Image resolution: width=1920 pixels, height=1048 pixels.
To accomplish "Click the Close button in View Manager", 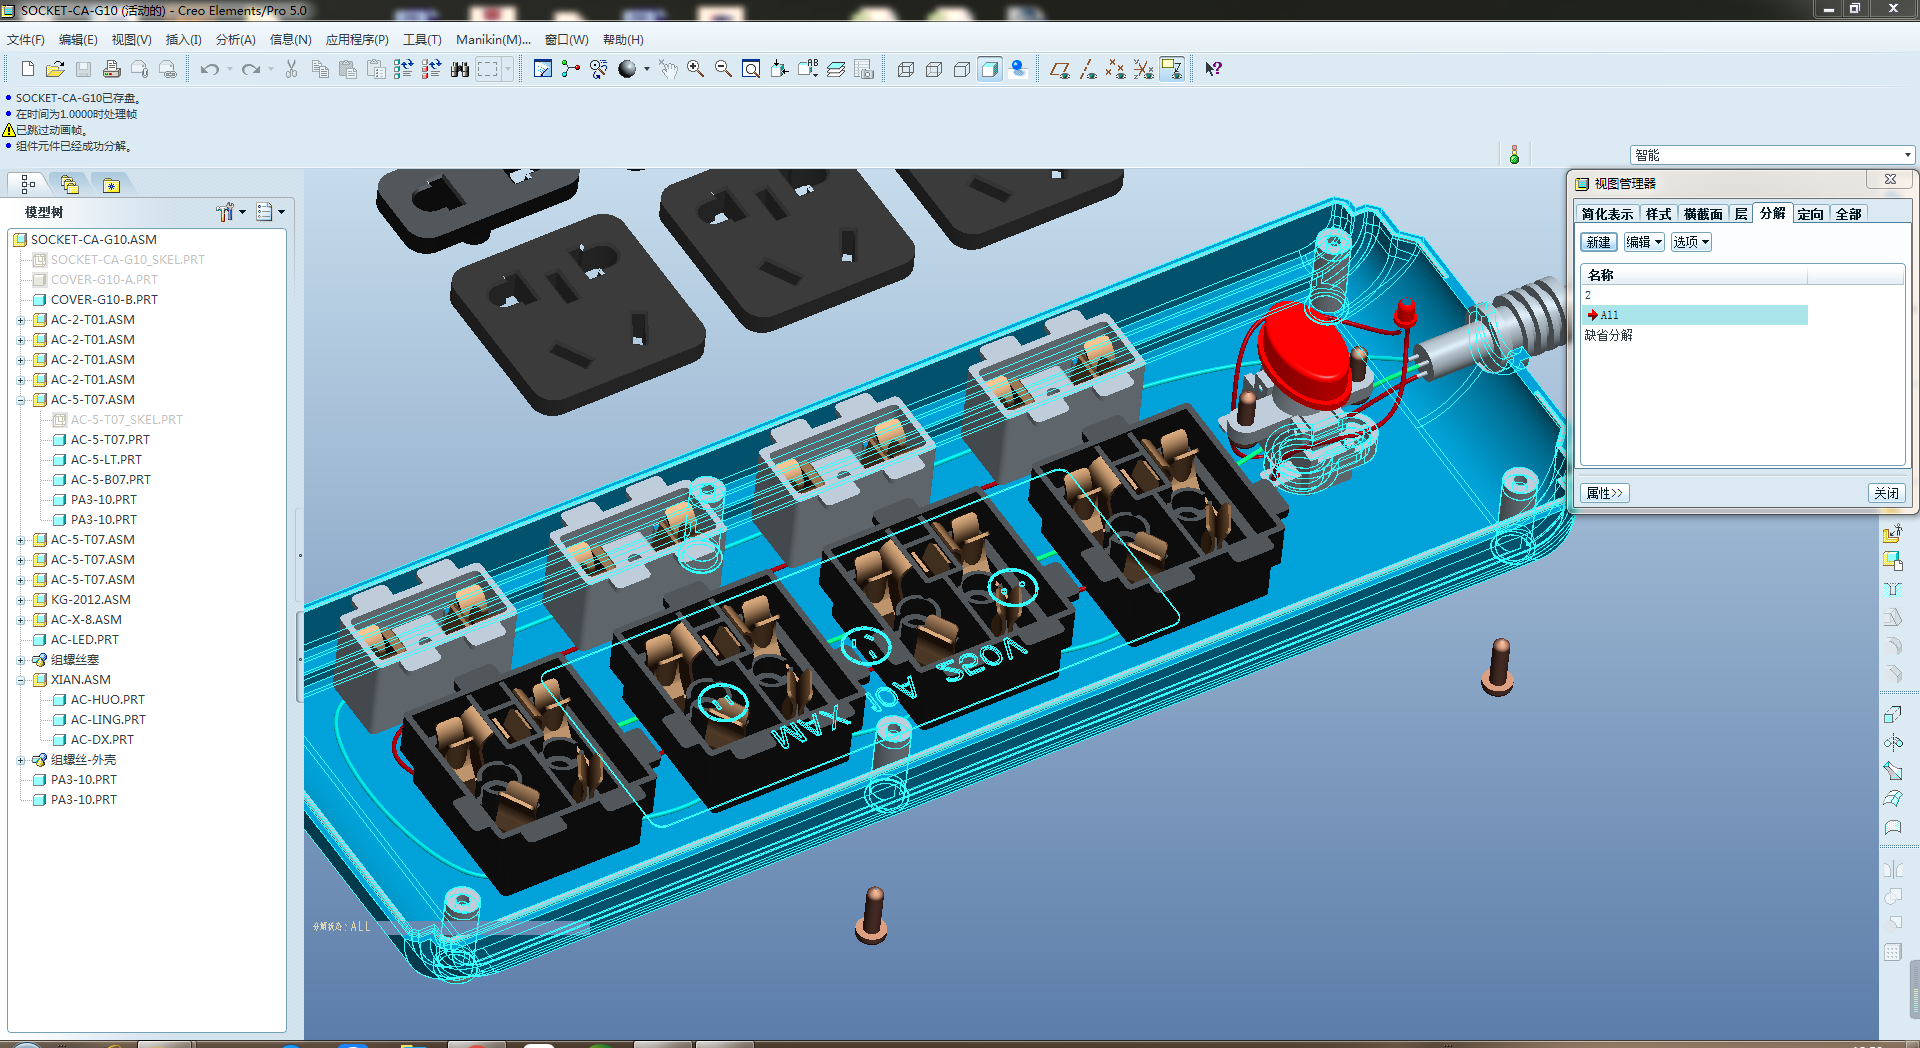I will pos(1886,493).
